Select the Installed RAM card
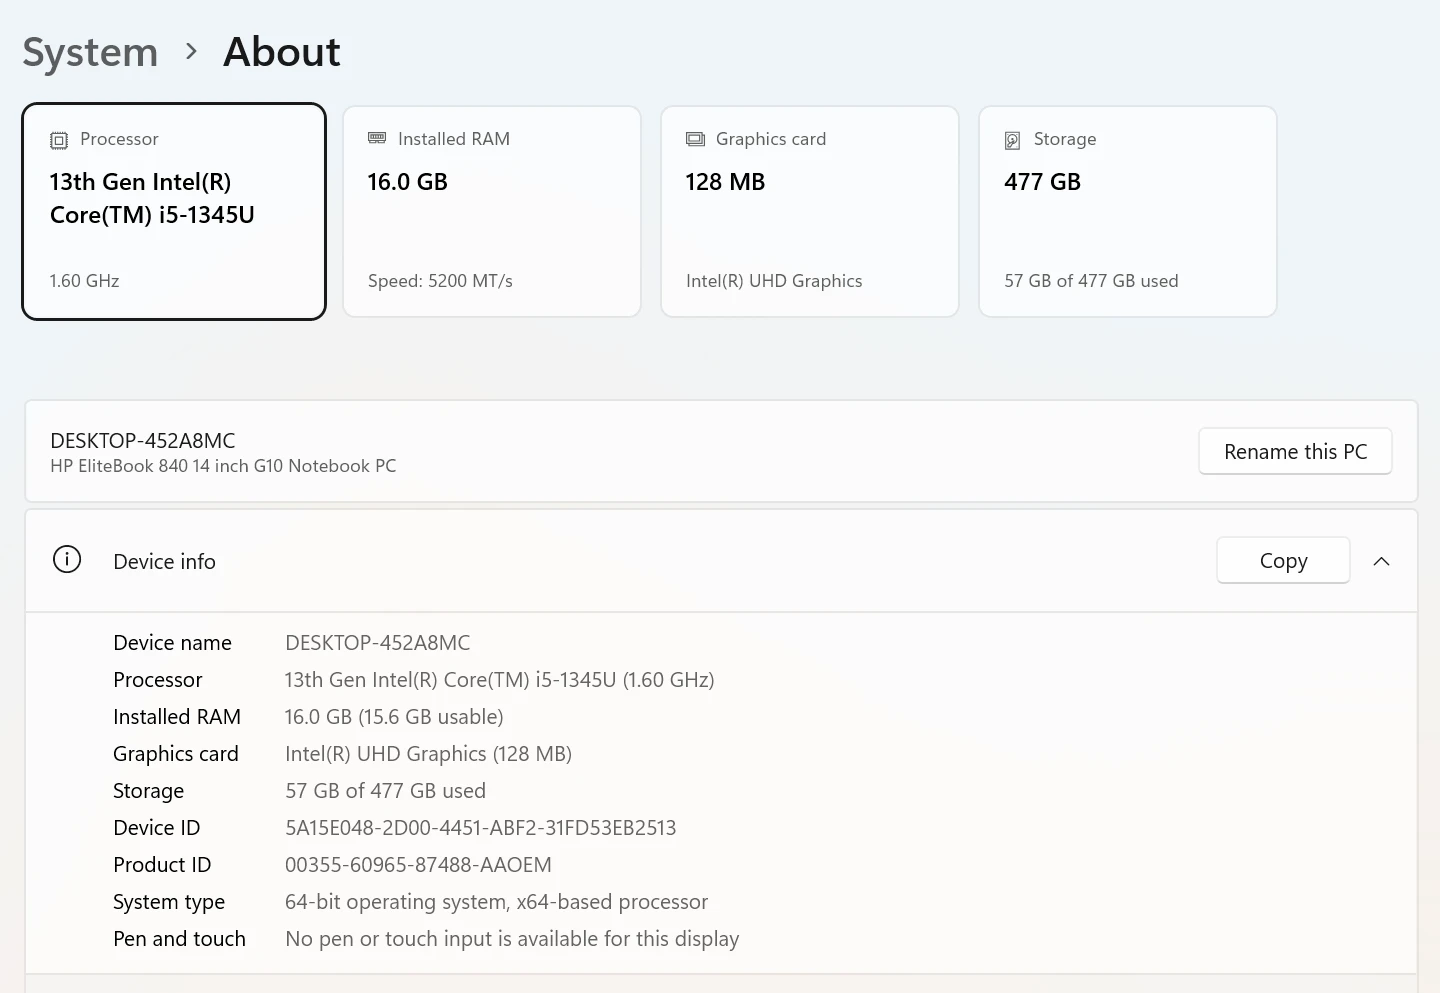The image size is (1440, 993). tap(492, 211)
